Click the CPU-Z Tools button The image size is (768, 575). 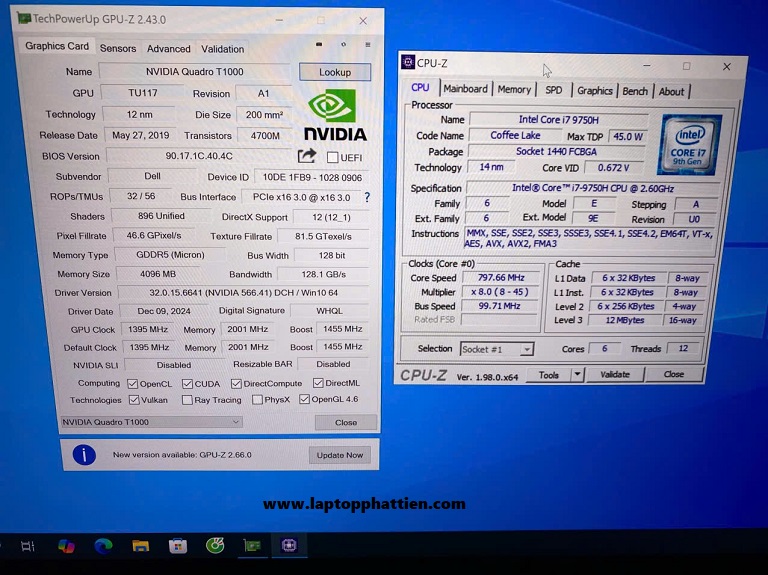coord(549,375)
